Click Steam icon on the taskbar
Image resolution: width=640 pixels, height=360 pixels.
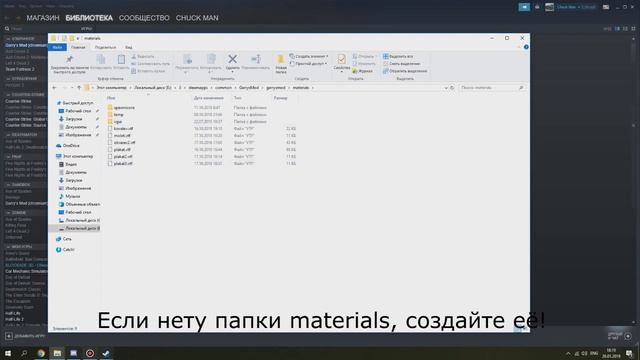click(x=106, y=353)
